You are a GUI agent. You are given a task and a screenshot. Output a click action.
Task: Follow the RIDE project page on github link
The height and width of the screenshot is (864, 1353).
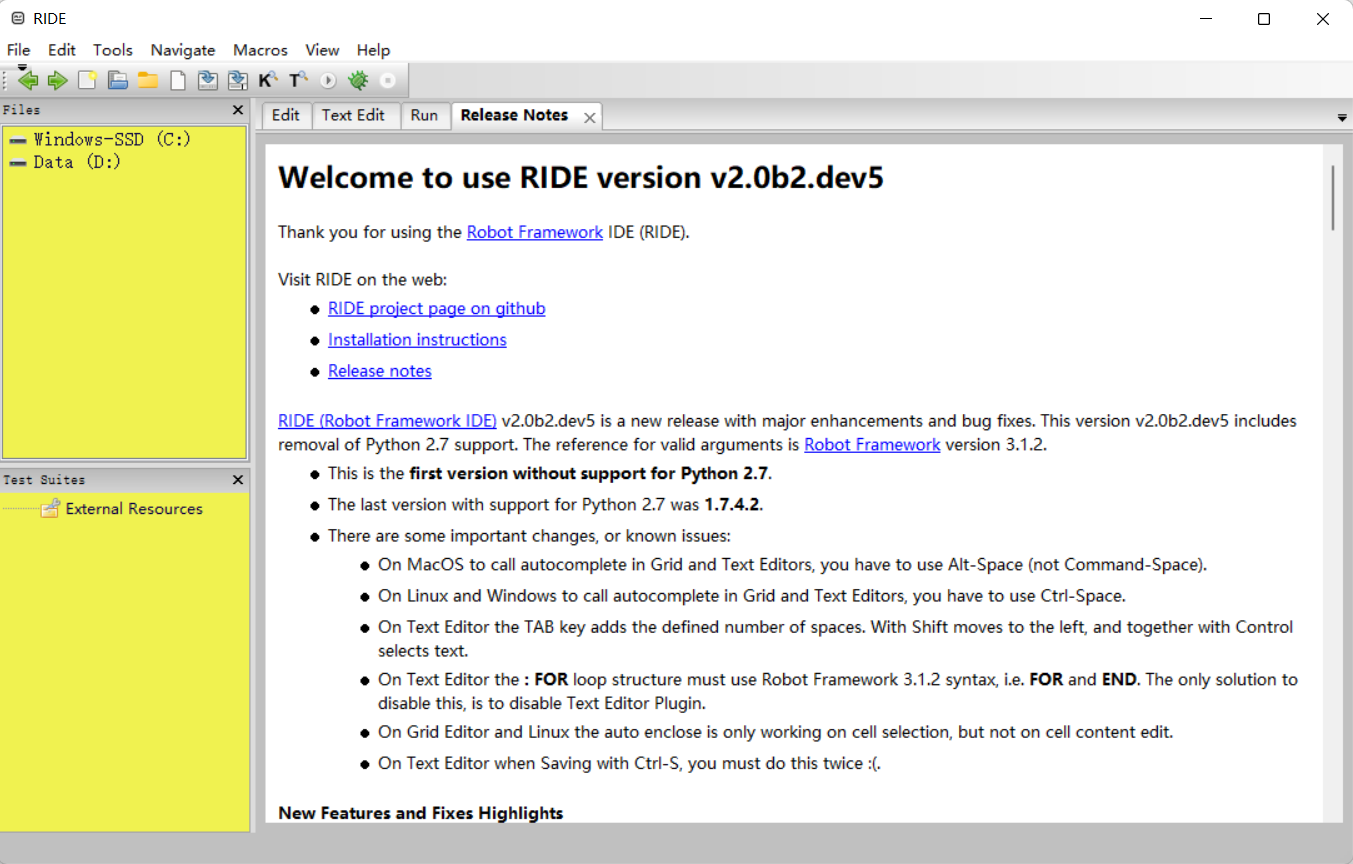[436, 308]
